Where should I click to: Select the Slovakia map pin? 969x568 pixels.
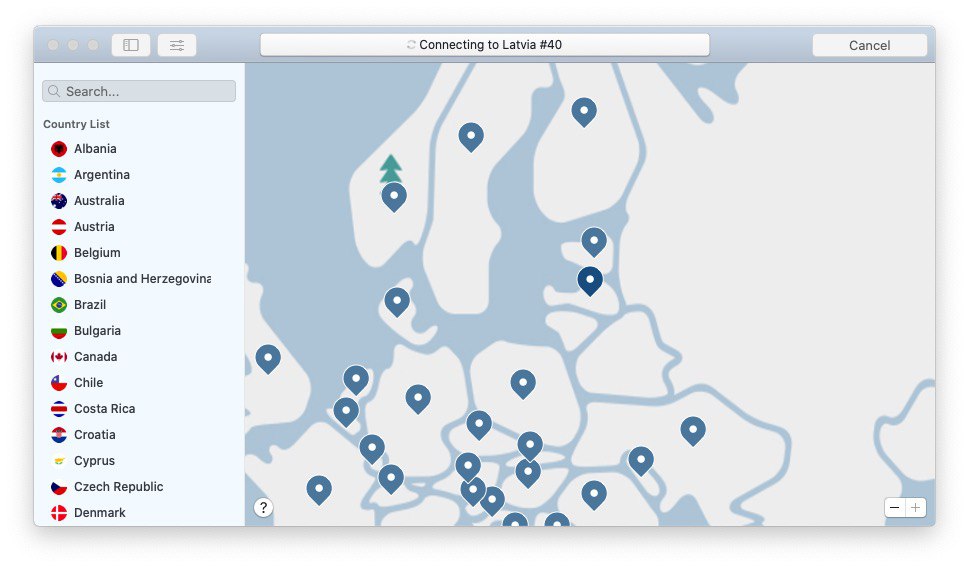530,446
